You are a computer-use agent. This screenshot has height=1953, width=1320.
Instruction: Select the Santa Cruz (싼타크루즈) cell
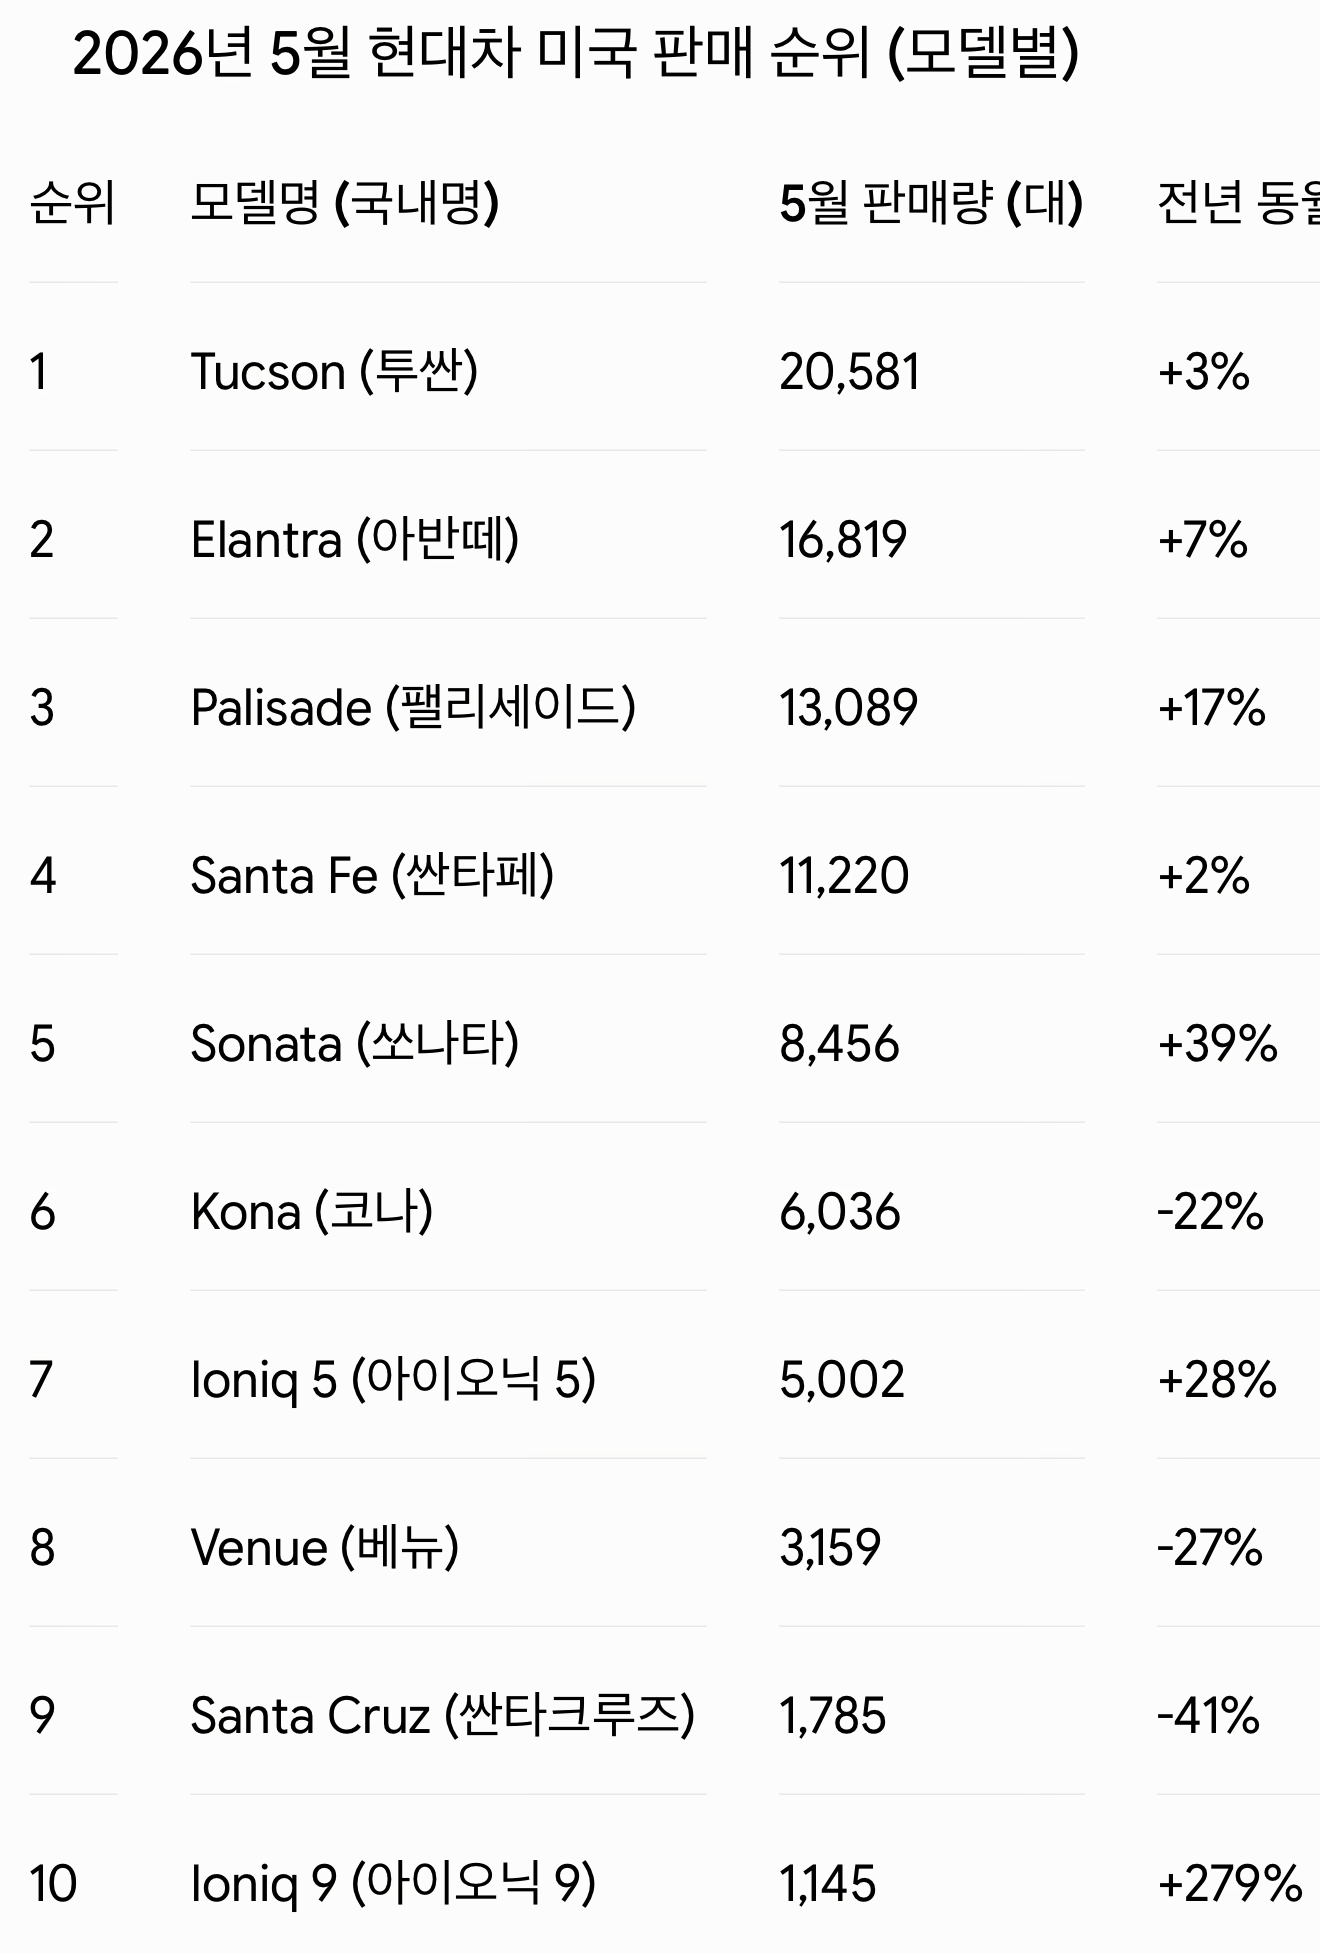[x=442, y=1716]
